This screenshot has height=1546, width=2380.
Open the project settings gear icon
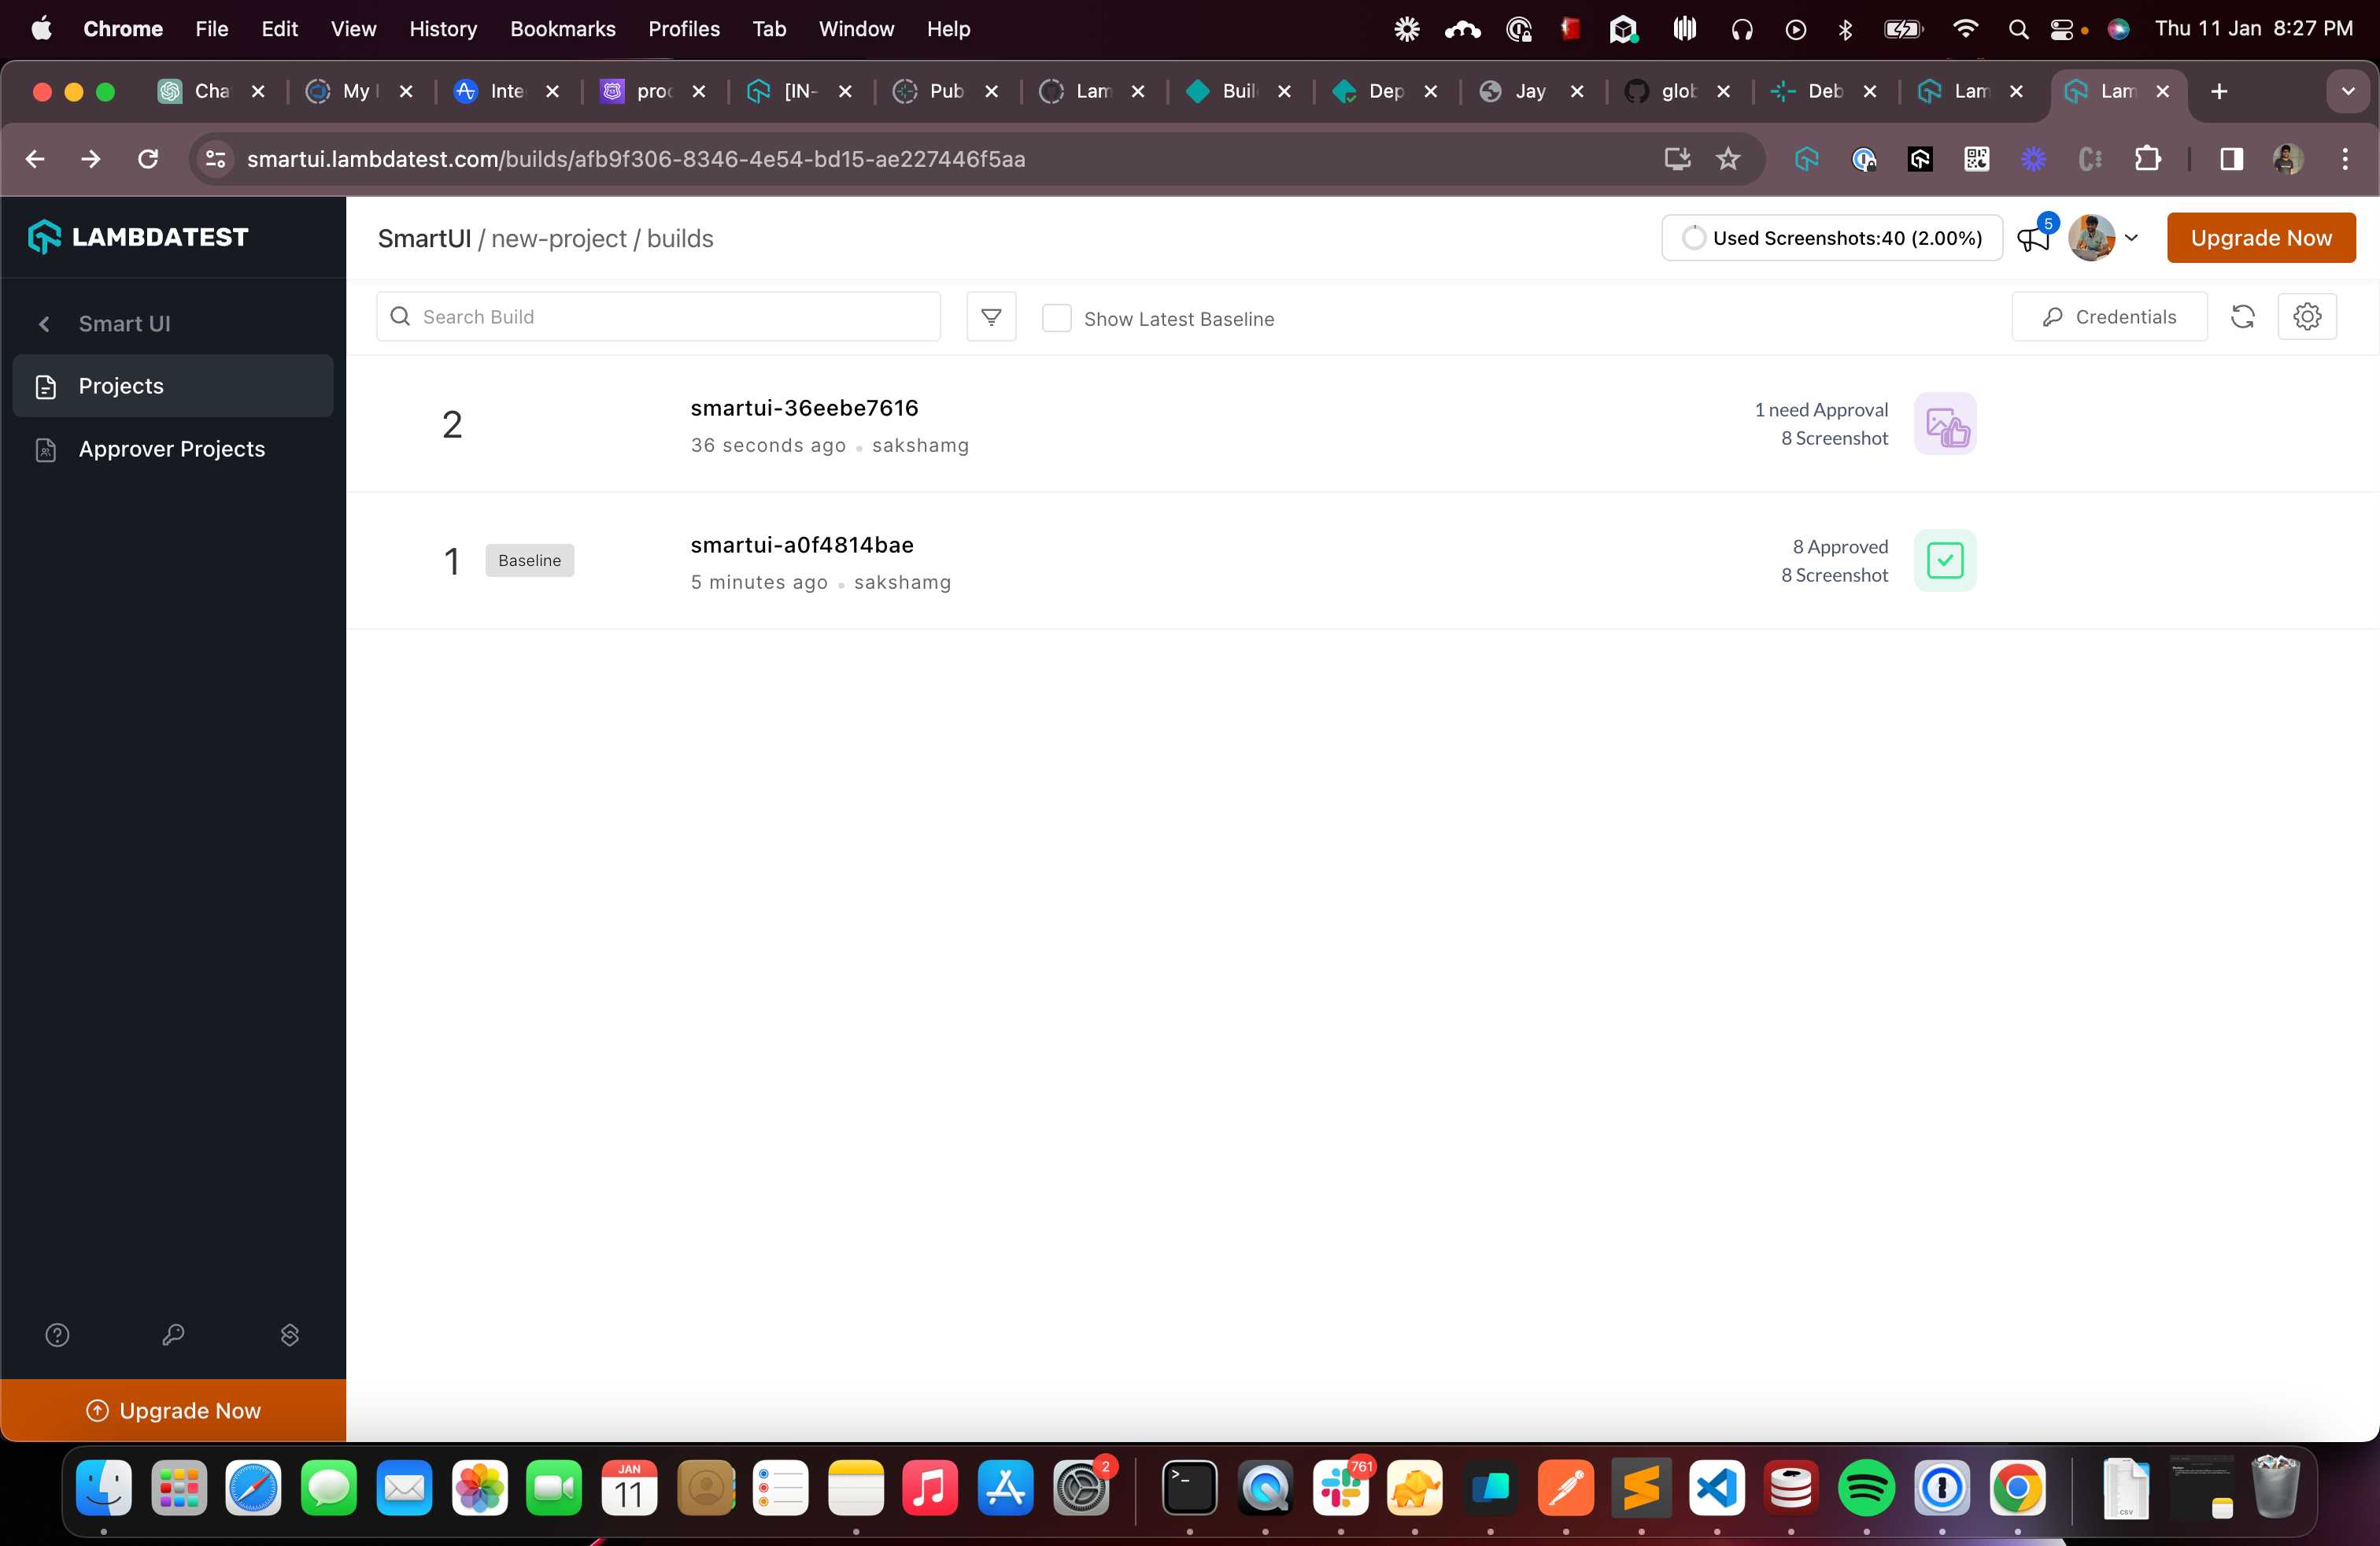point(2307,317)
